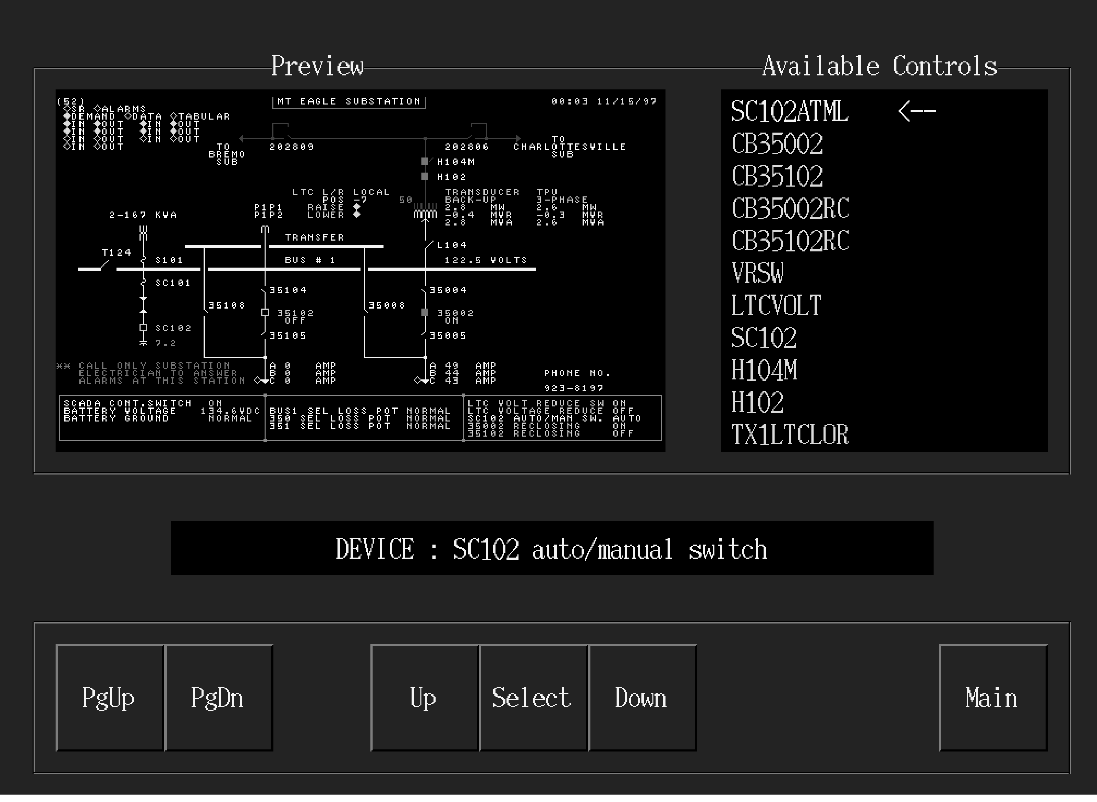Select CB35002RC reclosing control entry
1097x802 pixels.
point(791,210)
